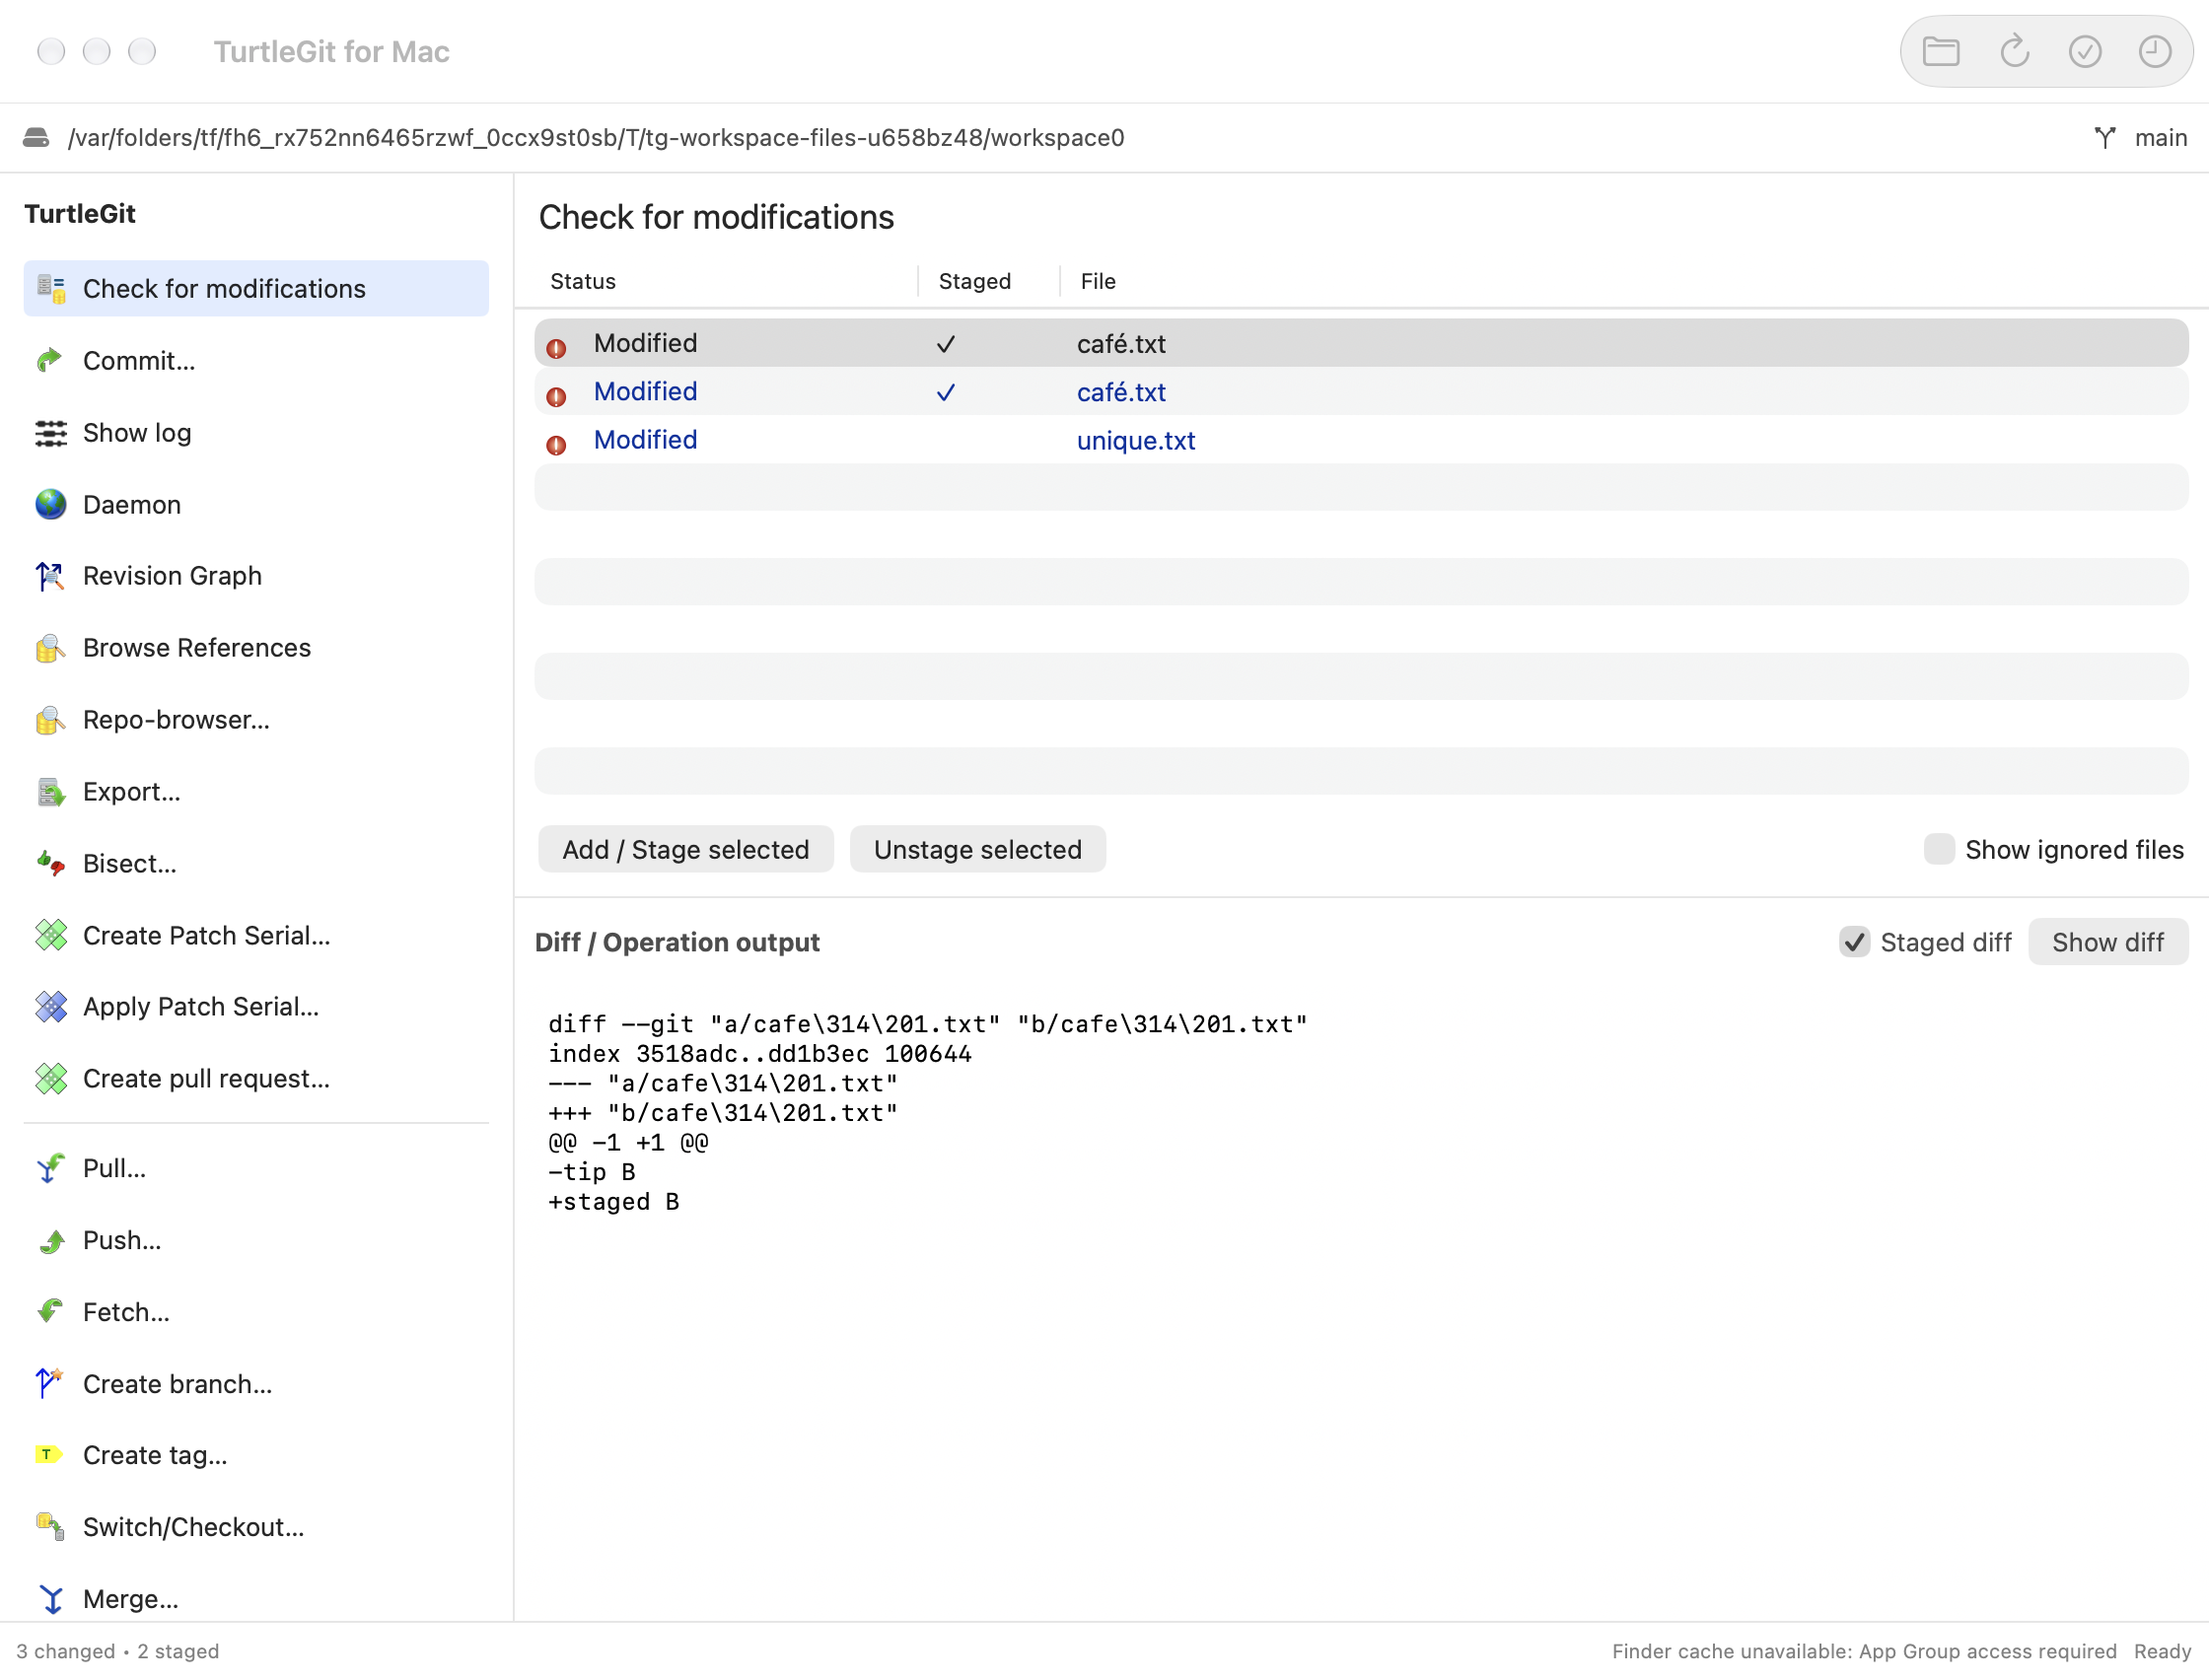Select Show log in sidebar
2209x1680 pixels.
256,432
